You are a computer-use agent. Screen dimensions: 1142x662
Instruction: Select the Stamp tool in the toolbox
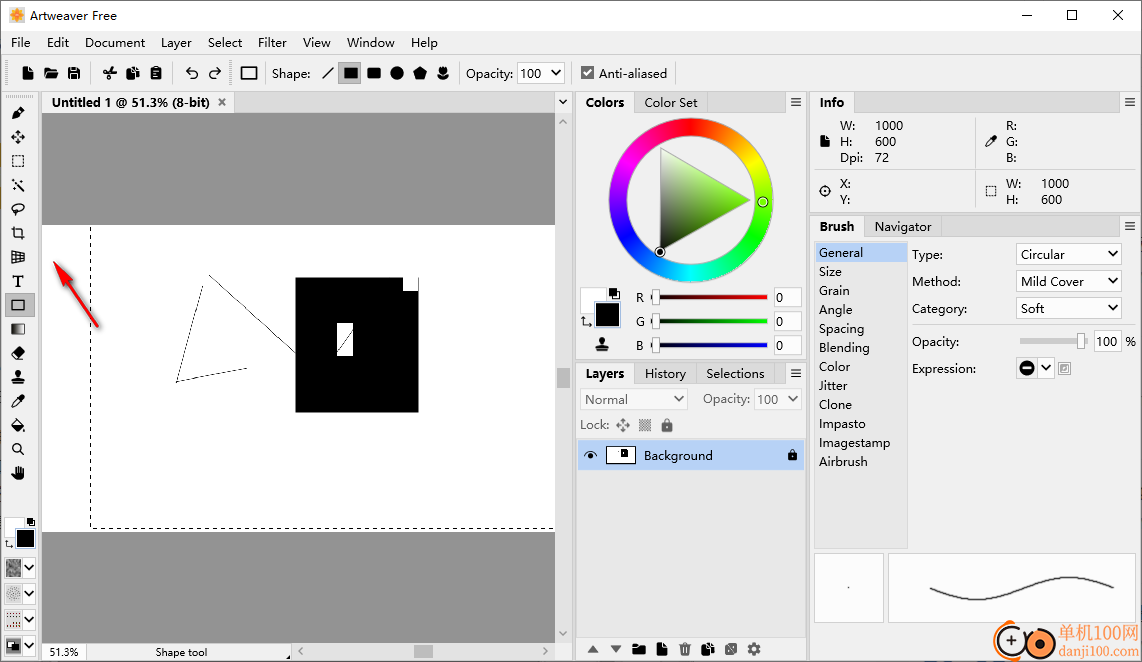[18, 377]
